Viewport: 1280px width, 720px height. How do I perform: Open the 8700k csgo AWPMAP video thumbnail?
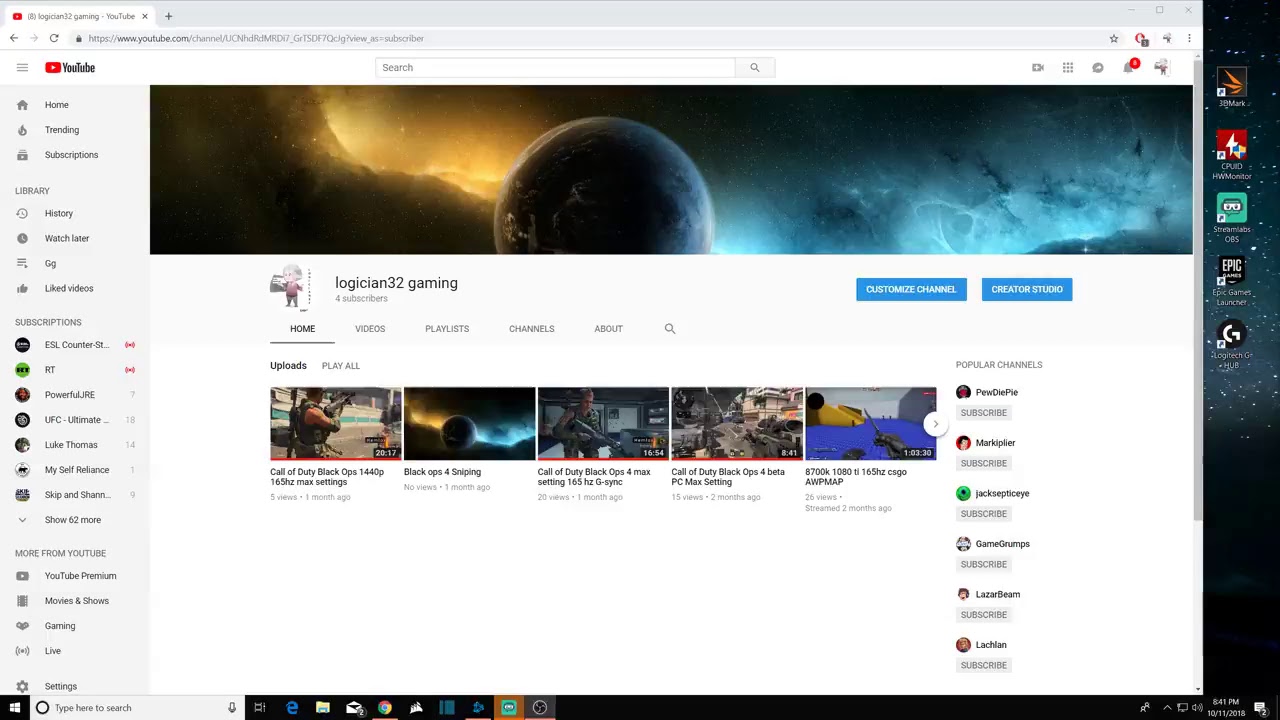(x=871, y=424)
